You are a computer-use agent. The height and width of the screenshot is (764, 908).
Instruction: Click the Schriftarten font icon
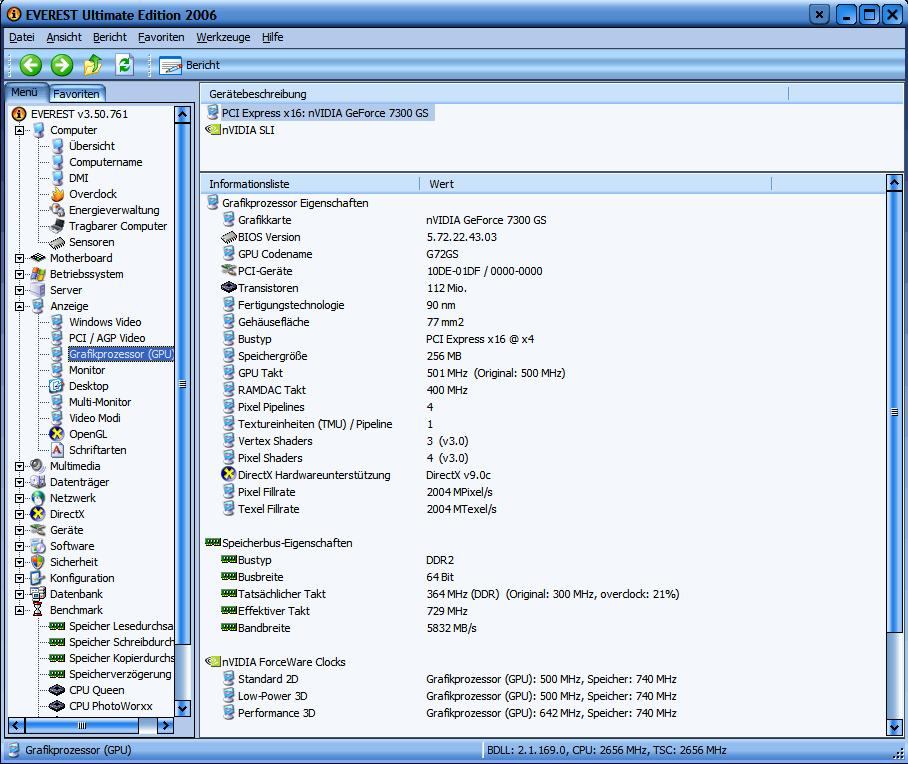(x=57, y=450)
